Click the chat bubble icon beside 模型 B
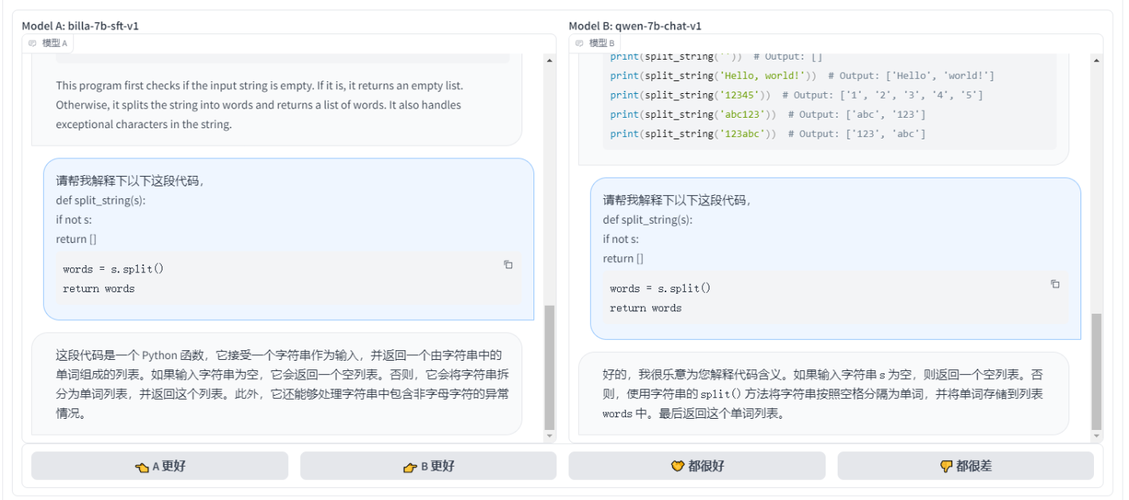This screenshot has width=1129, height=500. [x=580, y=43]
